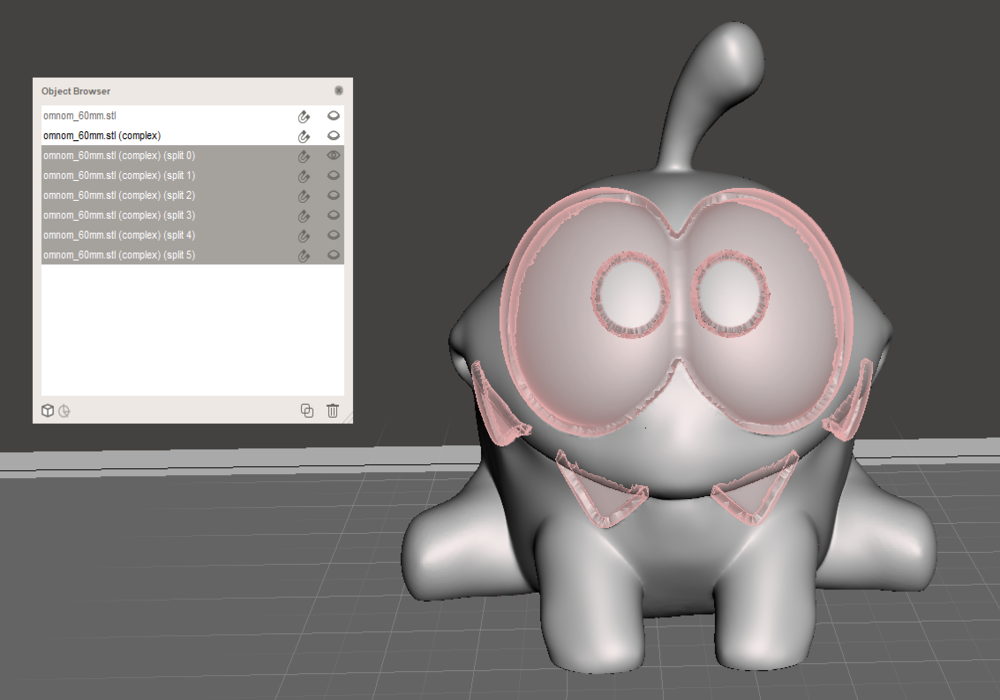Duplicate the selected objects with the copy icon
This screenshot has width=1000, height=700.
[x=307, y=411]
